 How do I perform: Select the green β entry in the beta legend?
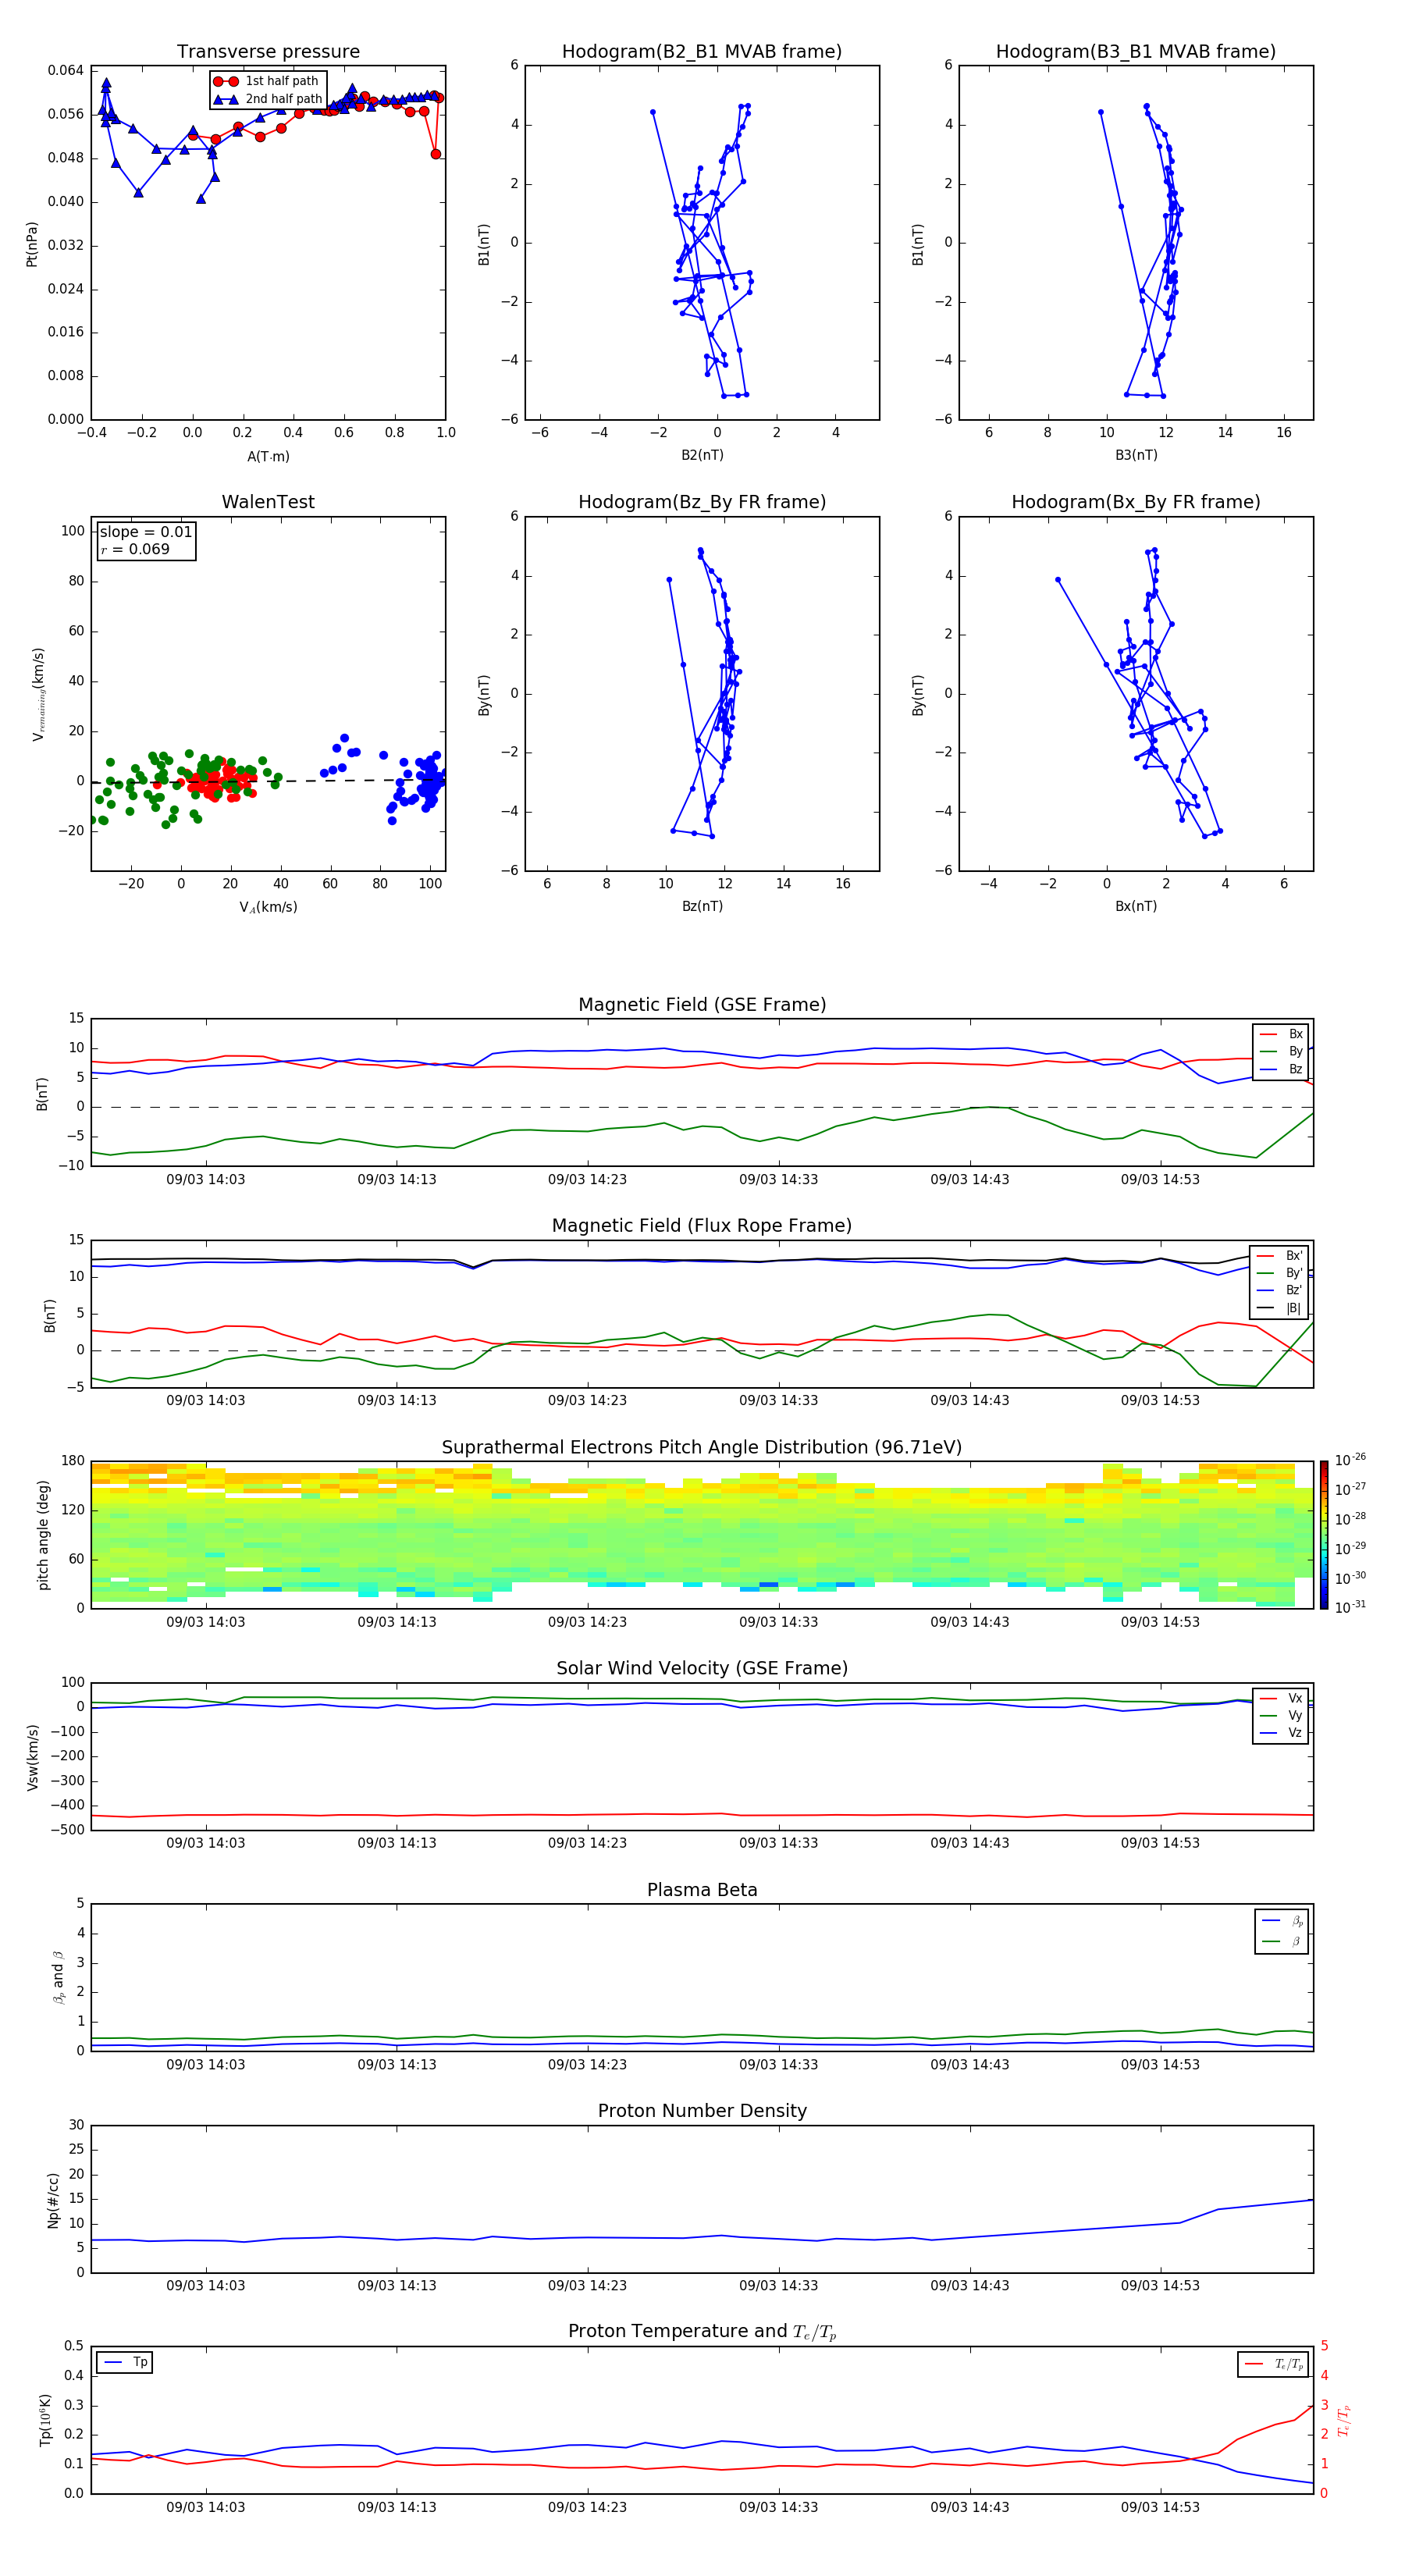(x=1282, y=1942)
